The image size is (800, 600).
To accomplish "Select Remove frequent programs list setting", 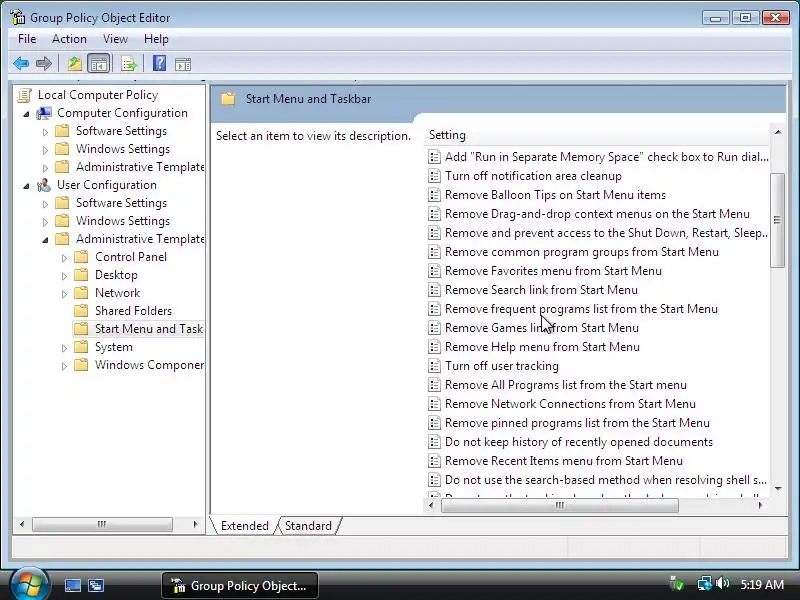I will tap(581, 309).
